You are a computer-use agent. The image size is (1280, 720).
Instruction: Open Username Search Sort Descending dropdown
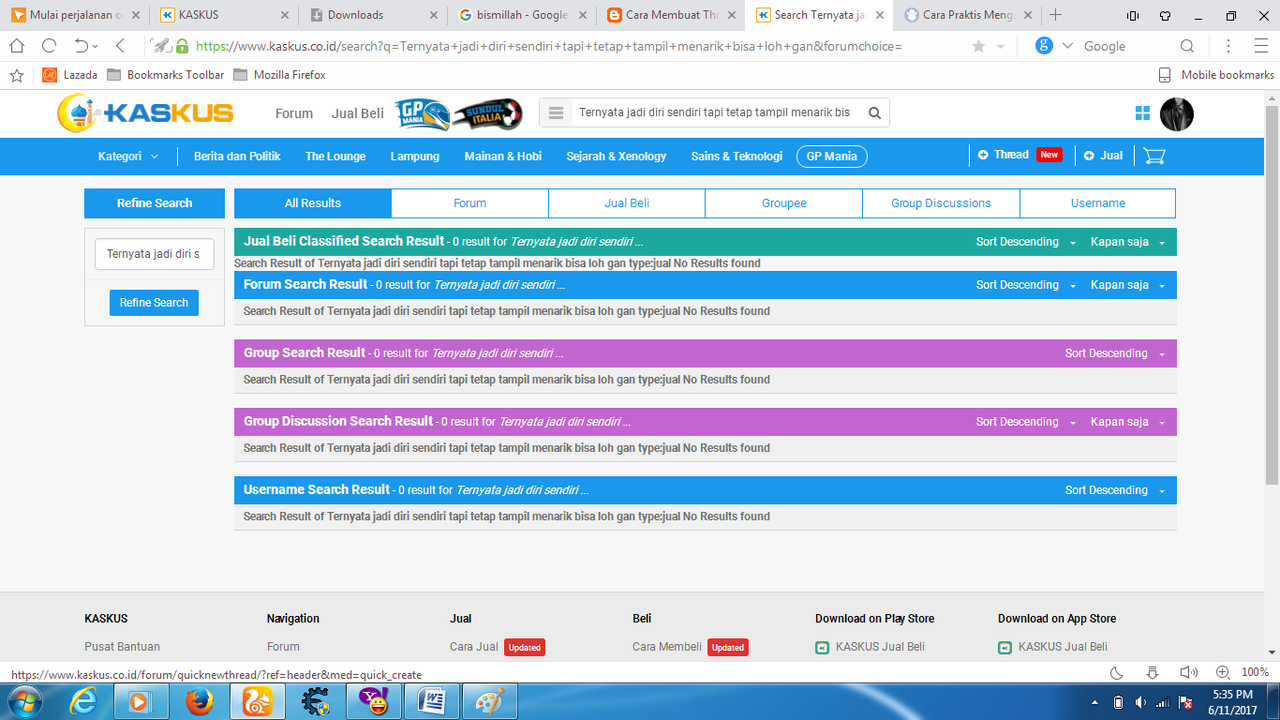point(1115,490)
